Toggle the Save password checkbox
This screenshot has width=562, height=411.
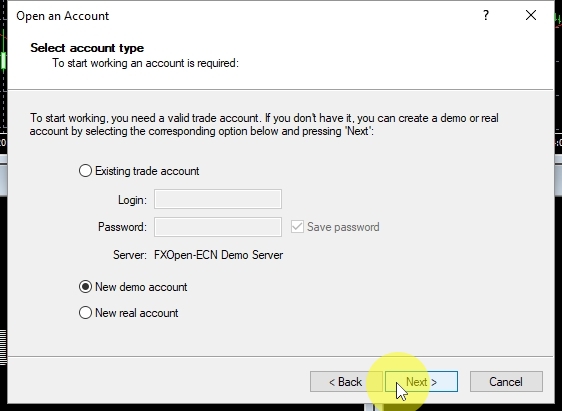297,227
